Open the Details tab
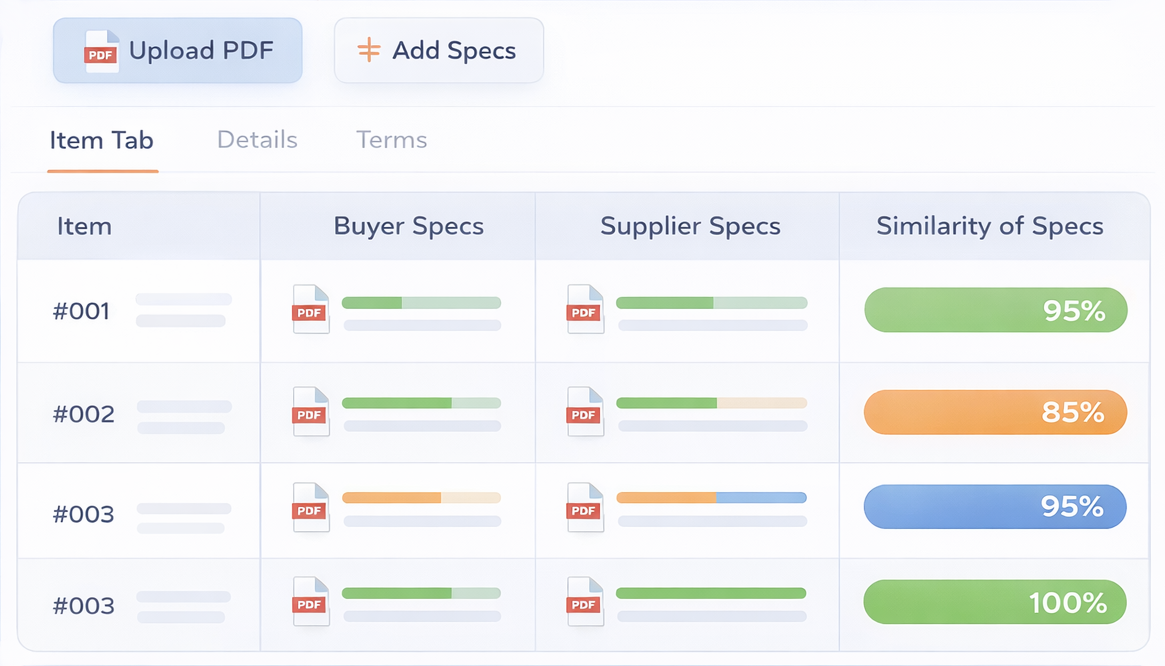This screenshot has width=1165, height=666. 257,140
